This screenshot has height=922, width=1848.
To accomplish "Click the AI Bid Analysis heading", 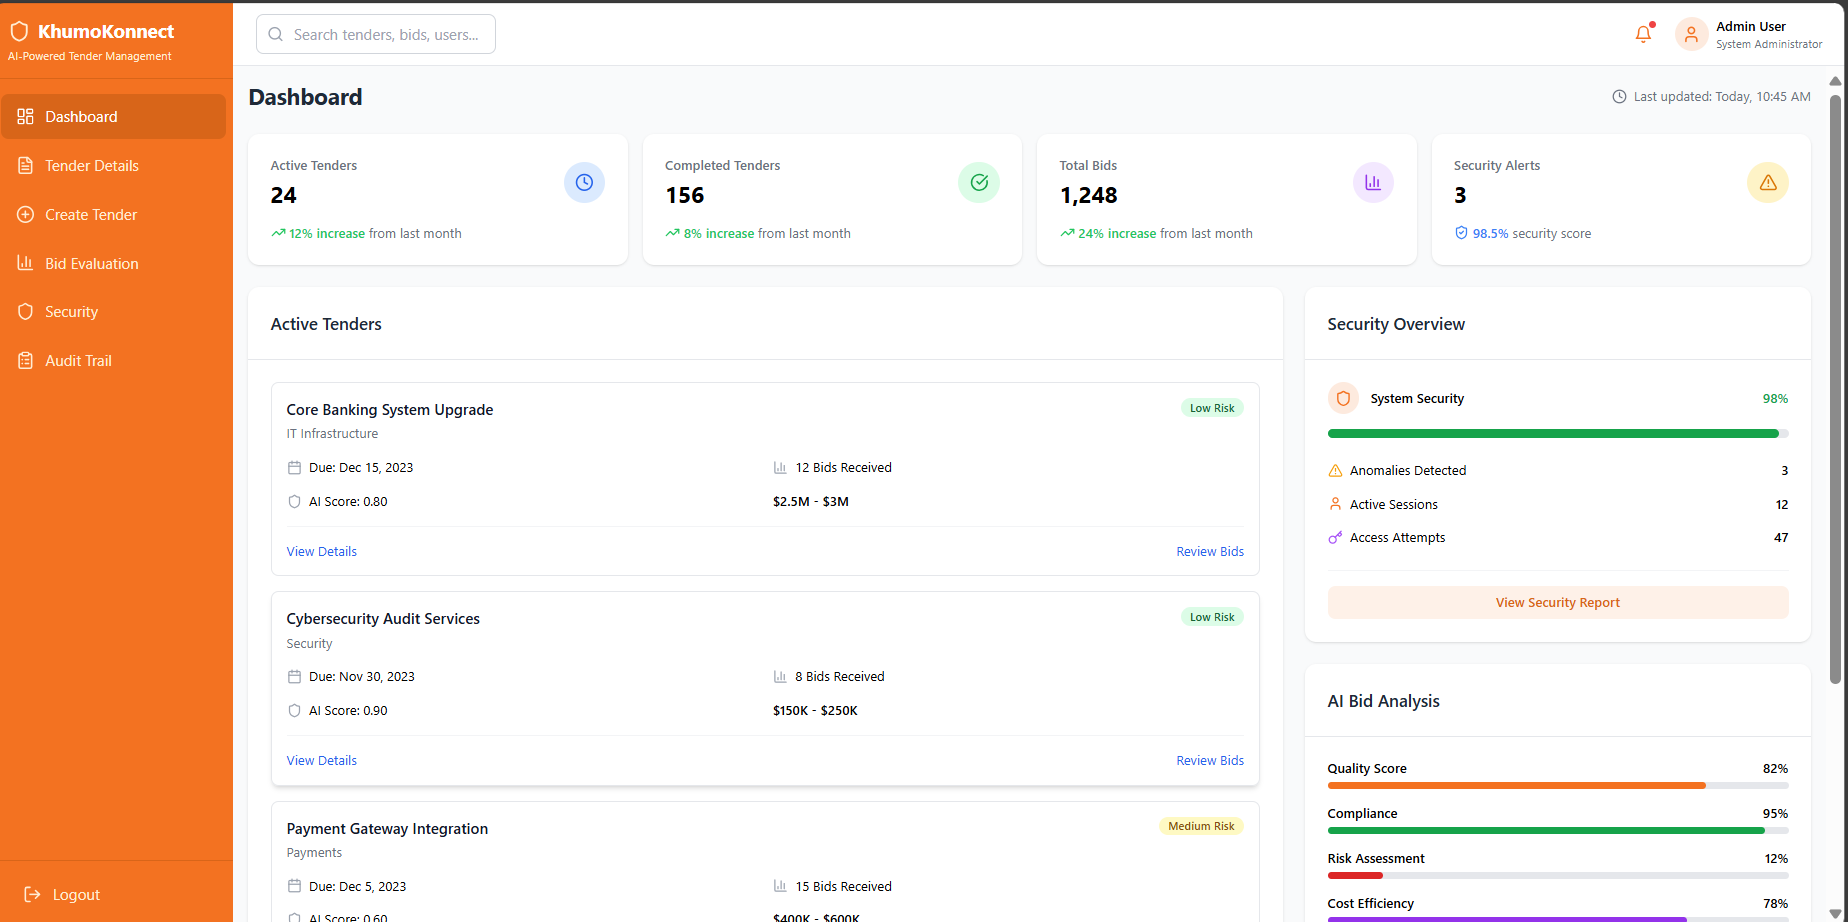I will (1383, 701).
